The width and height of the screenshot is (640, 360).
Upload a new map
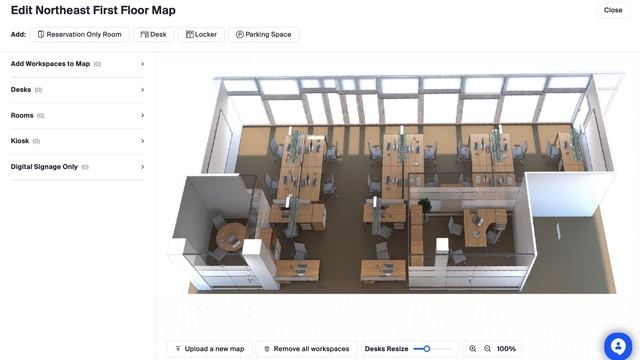(209, 349)
